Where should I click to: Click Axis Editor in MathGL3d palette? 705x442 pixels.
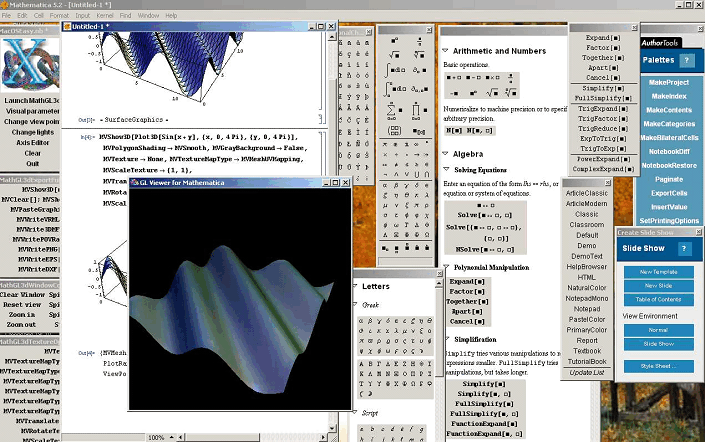(x=32, y=143)
